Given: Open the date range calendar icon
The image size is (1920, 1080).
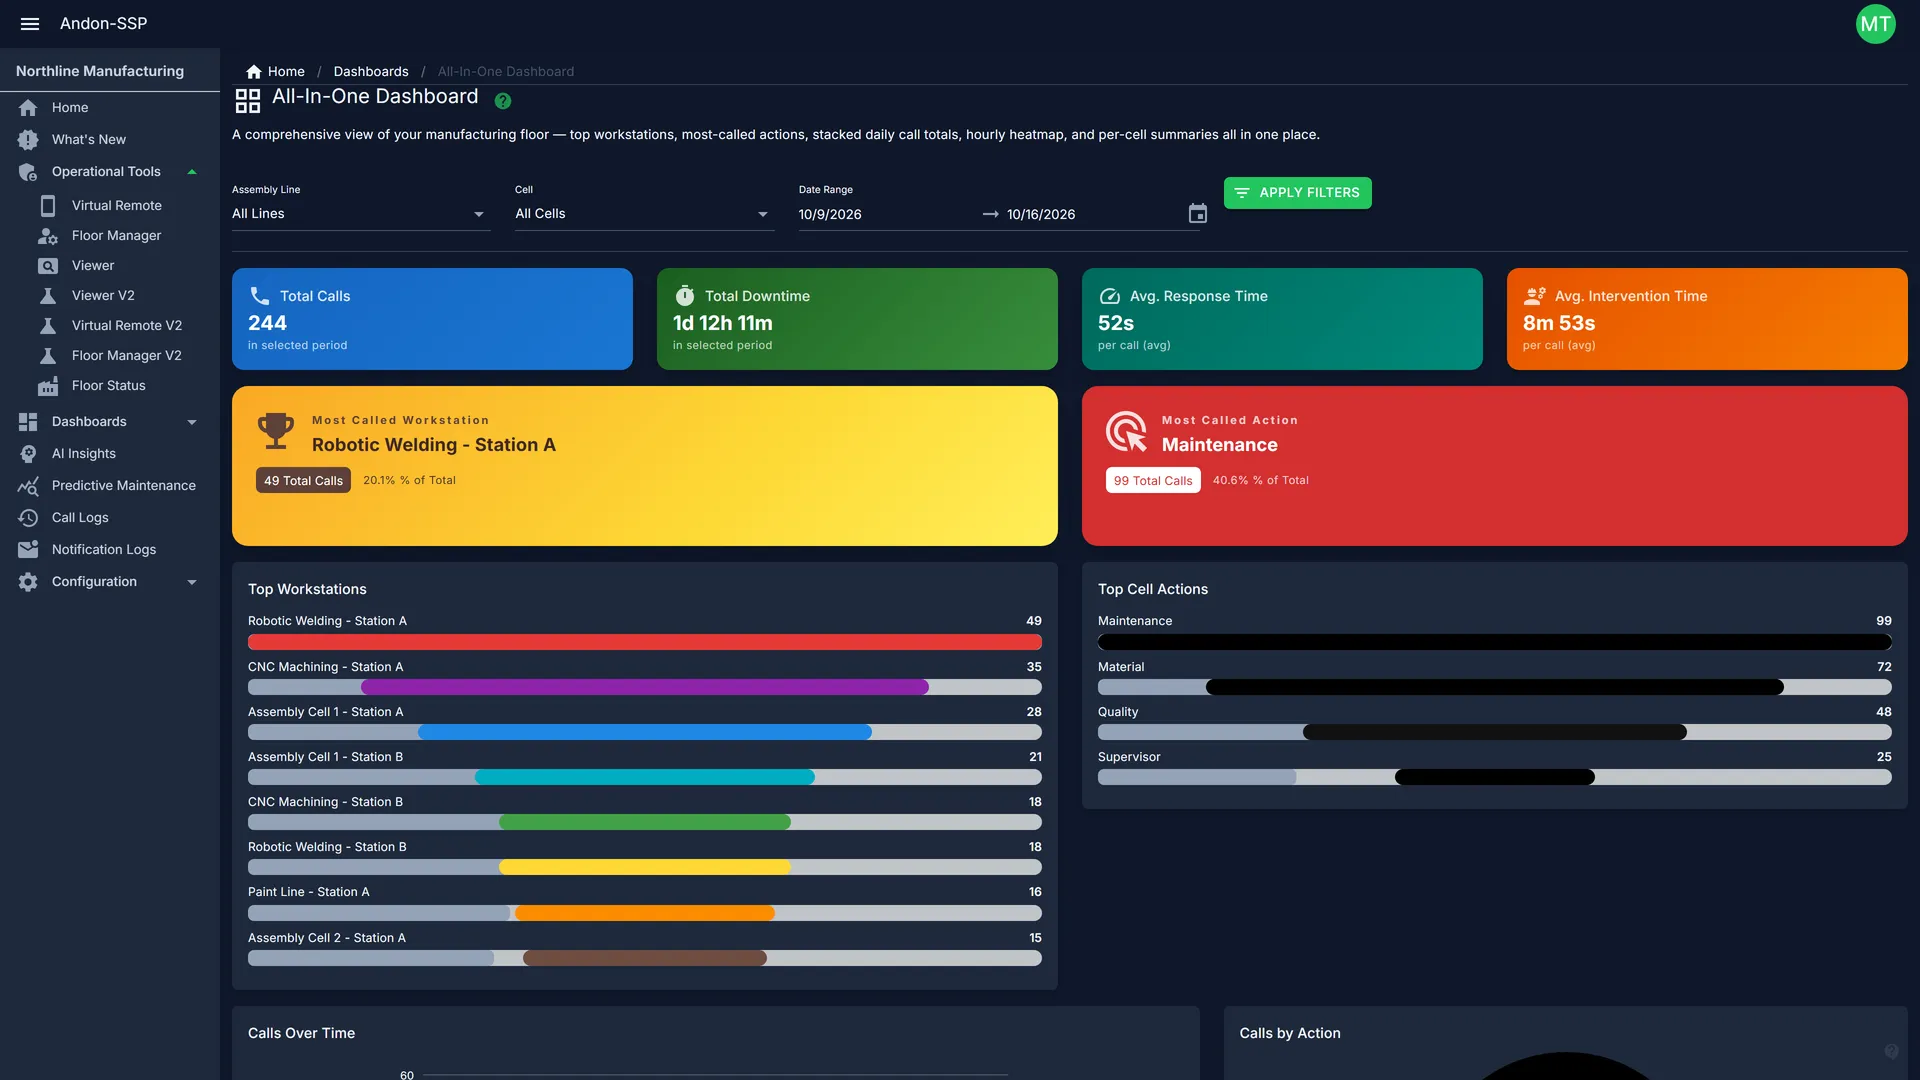Looking at the screenshot, I should pos(1198,213).
